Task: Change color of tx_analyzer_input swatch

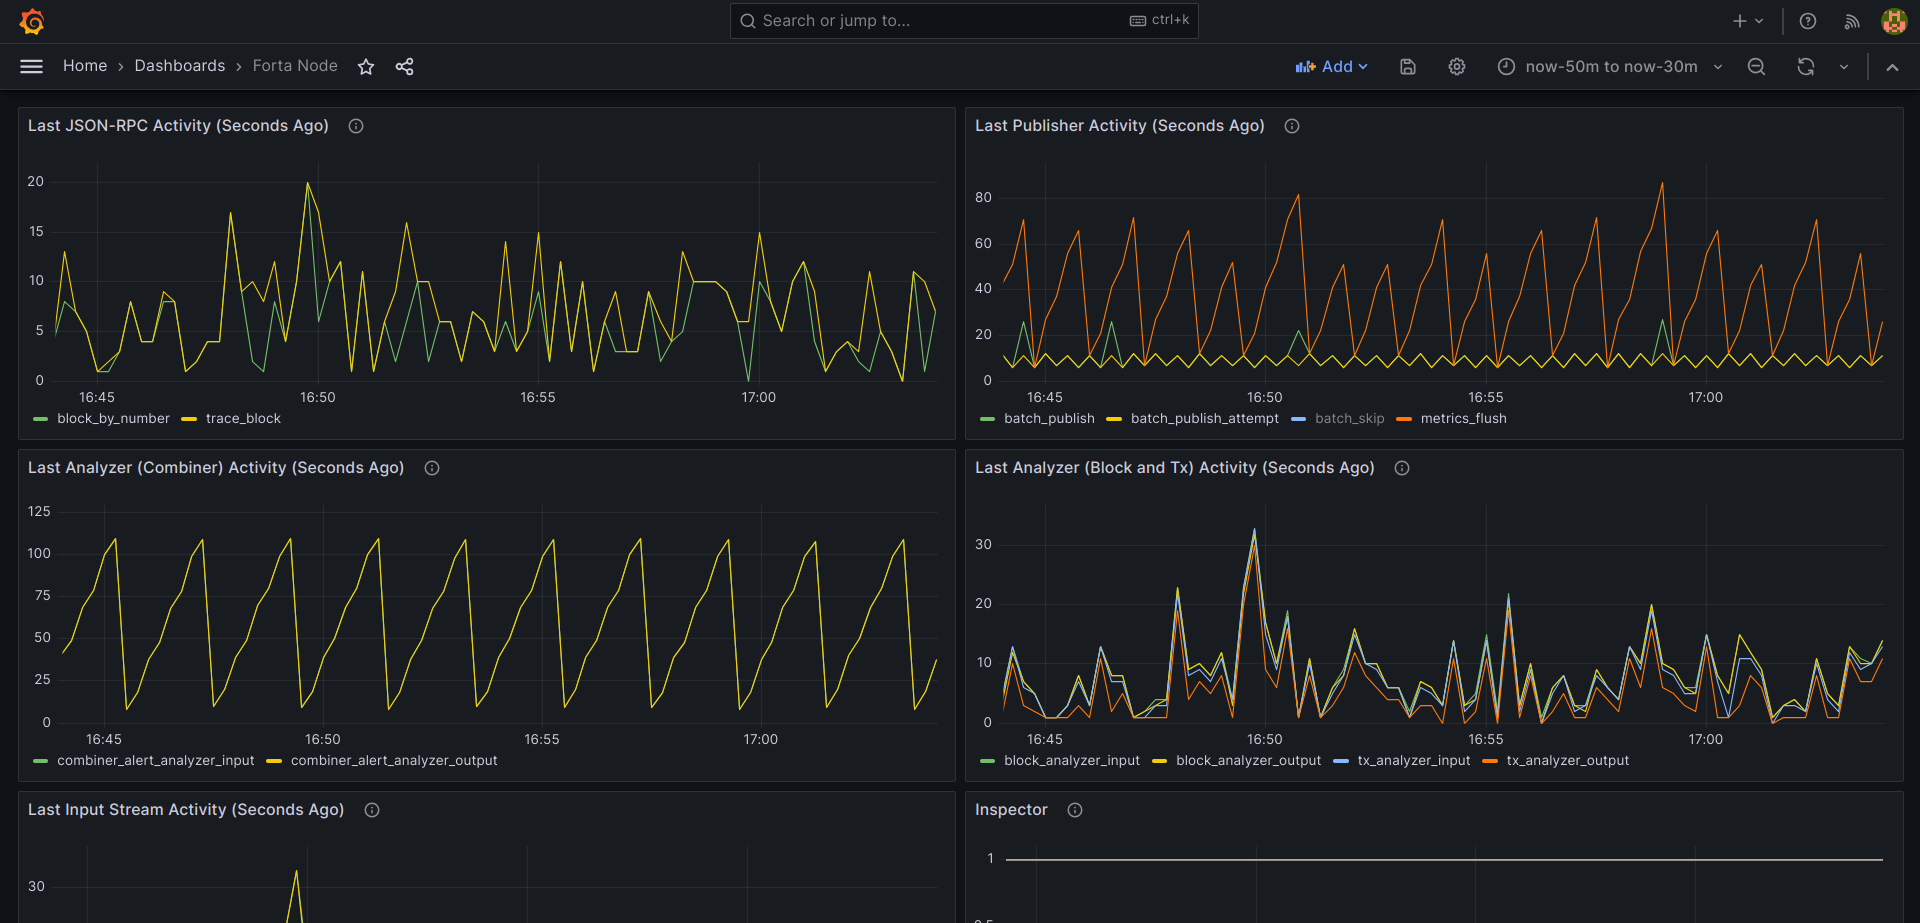Action: pos(1341,761)
